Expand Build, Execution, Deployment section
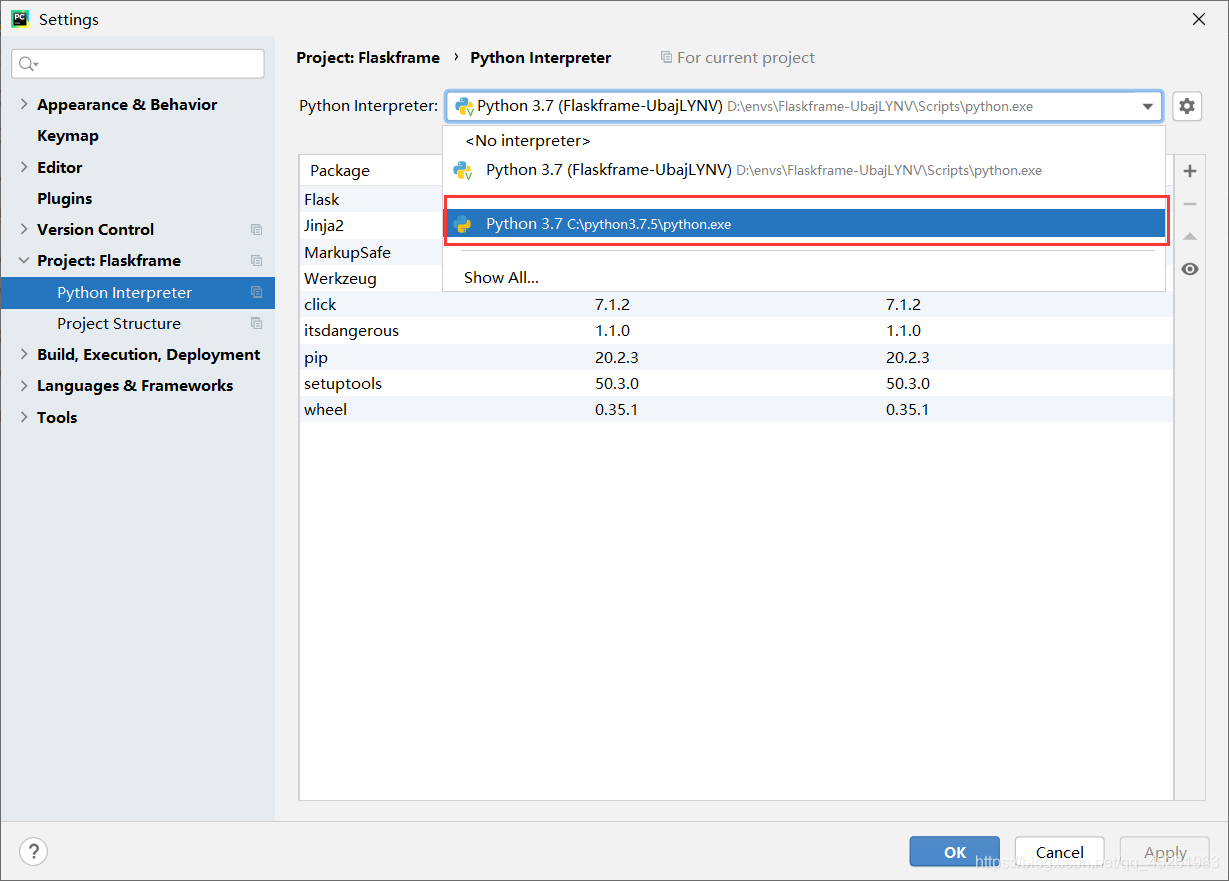This screenshot has height=881, width=1229. coord(24,355)
